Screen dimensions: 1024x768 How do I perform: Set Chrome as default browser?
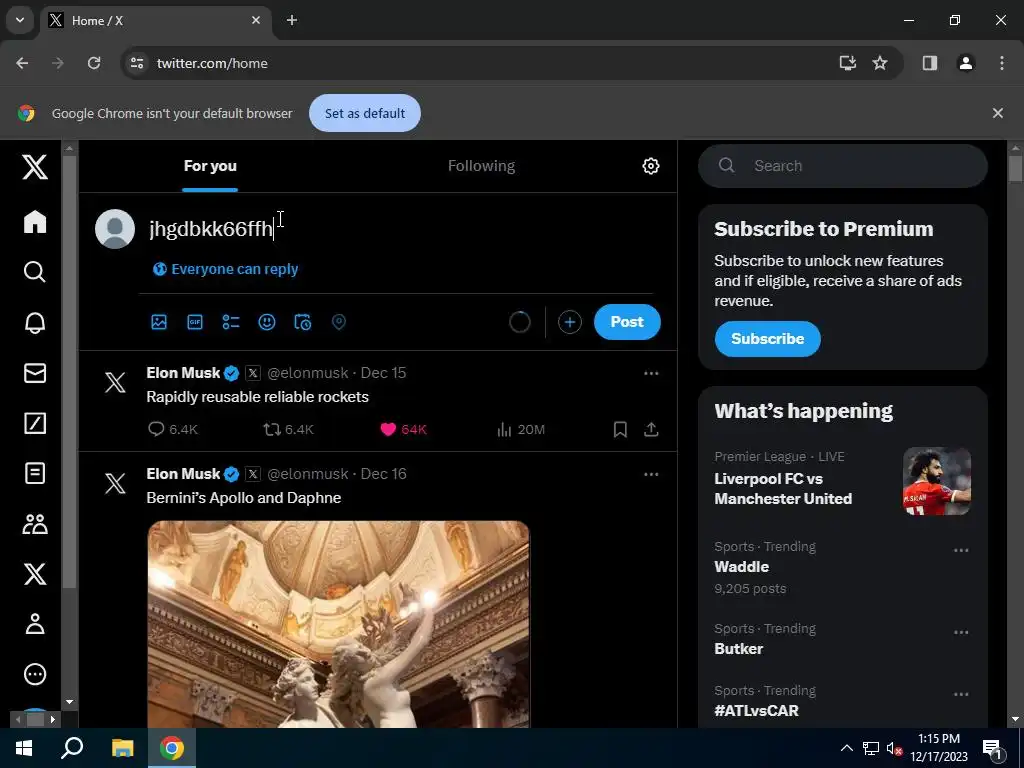click(x=365, y=113)
